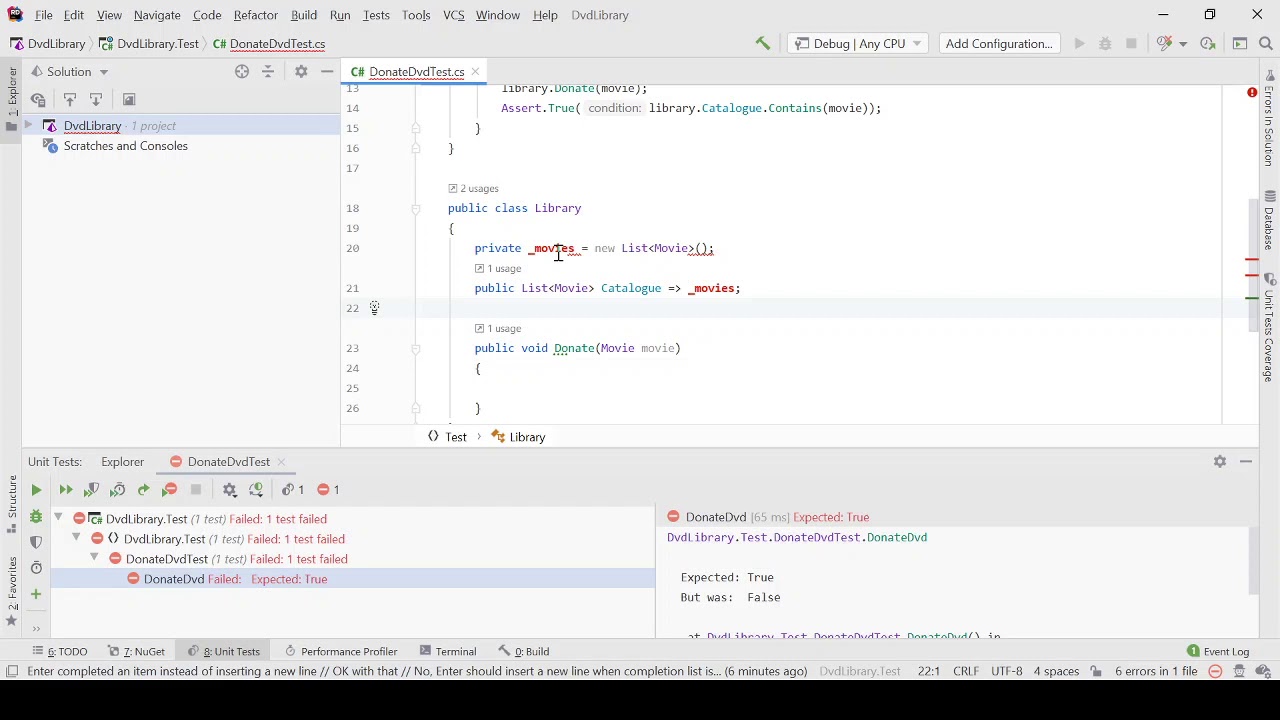Close the DonateDvdTest unit test session tab
The height and width of the screenshot is (720, 1280).
281,461
